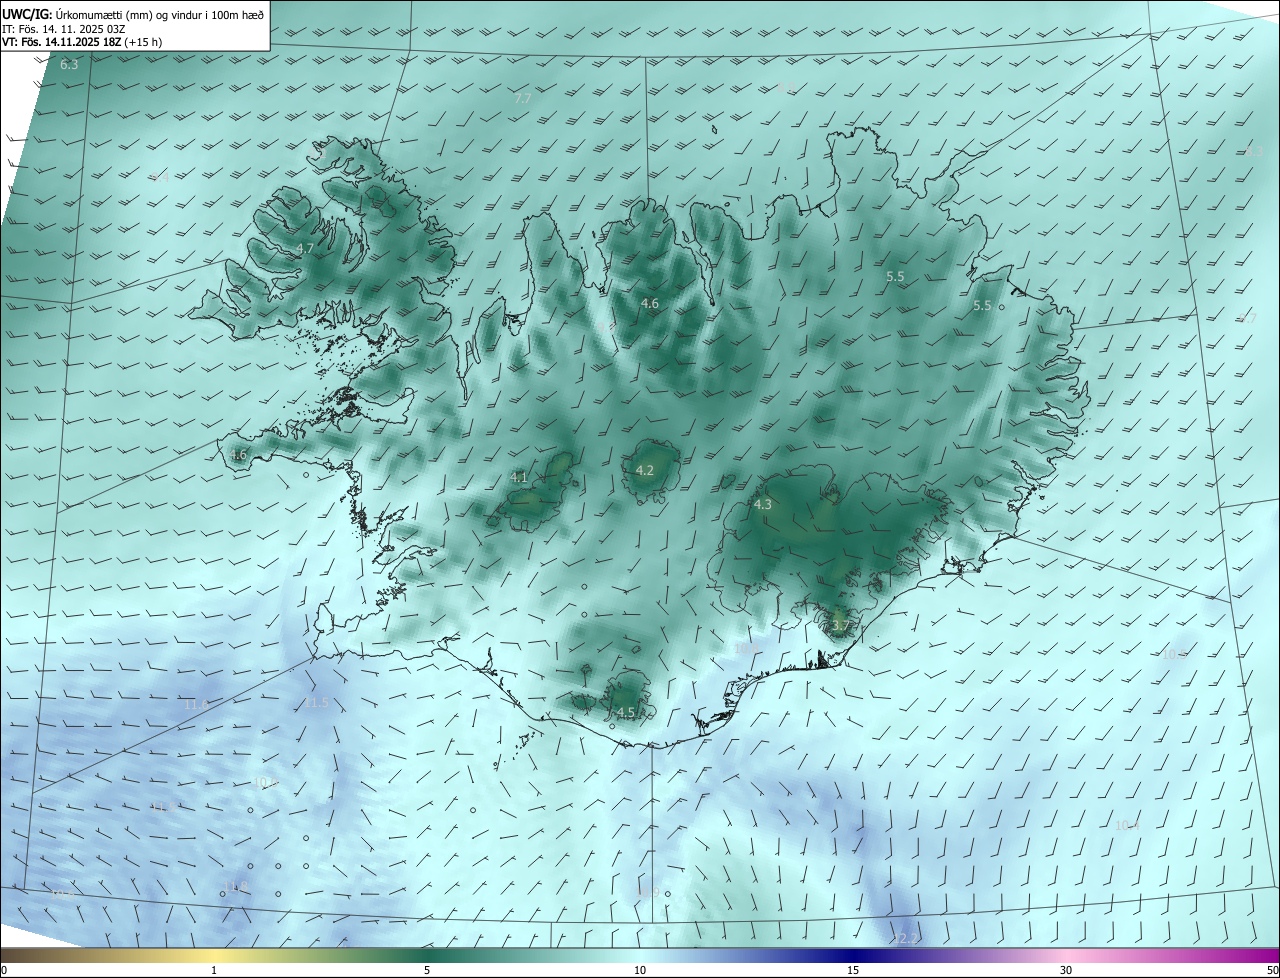Click the 4.7 value label on the Westfjords
This screenshot has width=1280, height=978.
(x=305, y=248)
